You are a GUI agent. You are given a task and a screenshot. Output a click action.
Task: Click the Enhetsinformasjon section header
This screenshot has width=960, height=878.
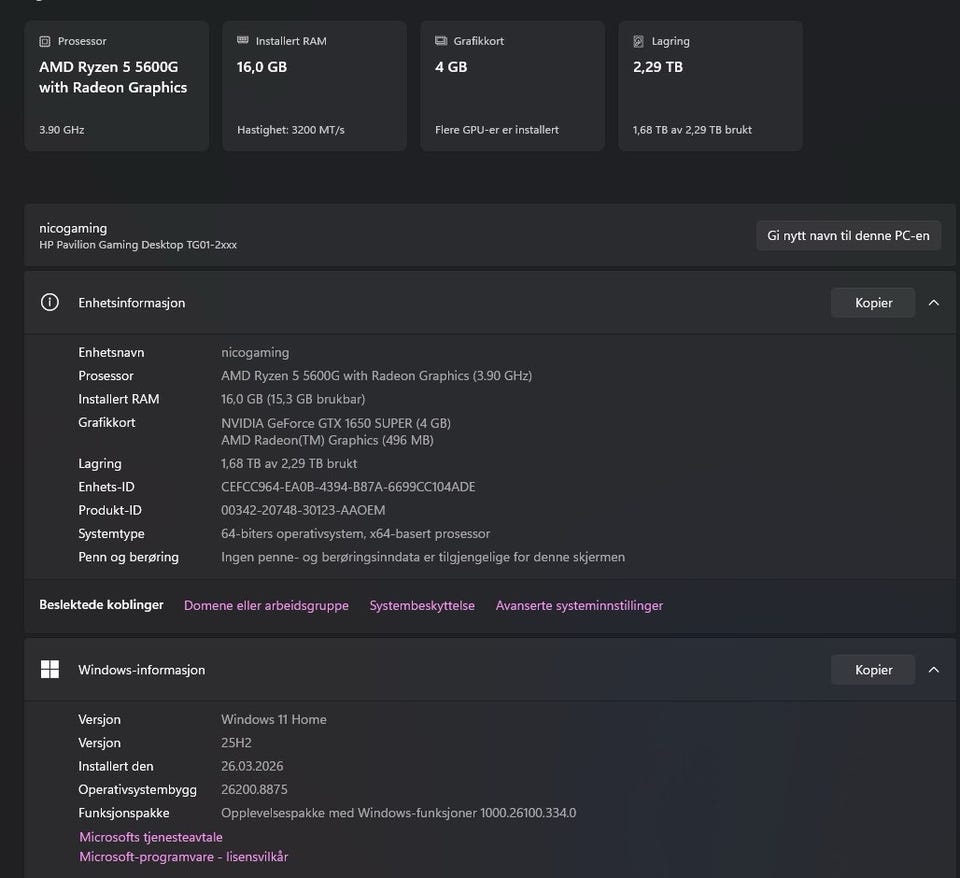(x=490, y=302)
